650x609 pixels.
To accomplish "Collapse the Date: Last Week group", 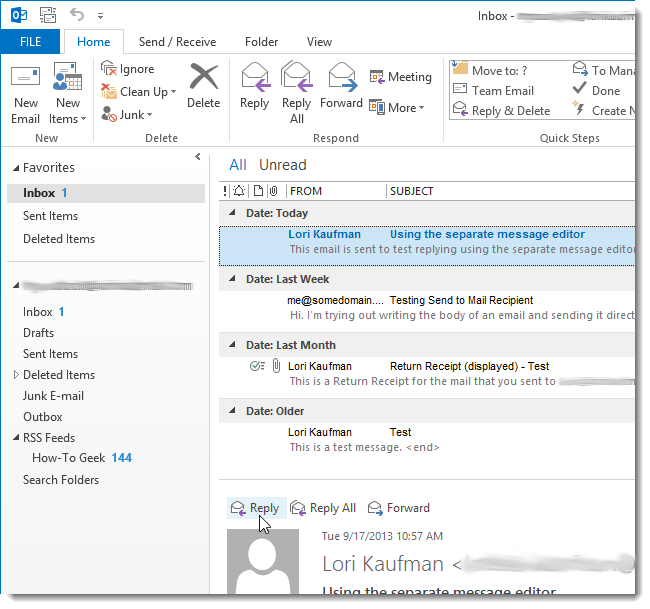I will (233, 279).
